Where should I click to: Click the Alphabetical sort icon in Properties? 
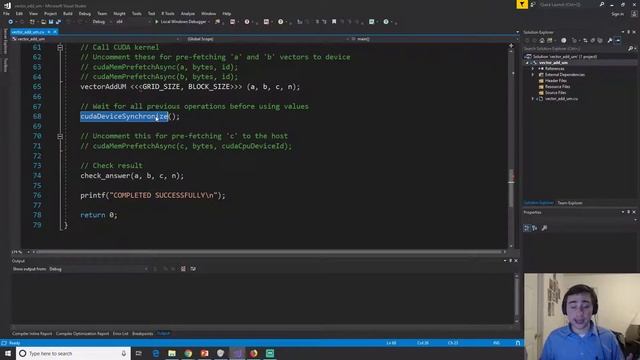pyautogui.click(x=535, y=228)
